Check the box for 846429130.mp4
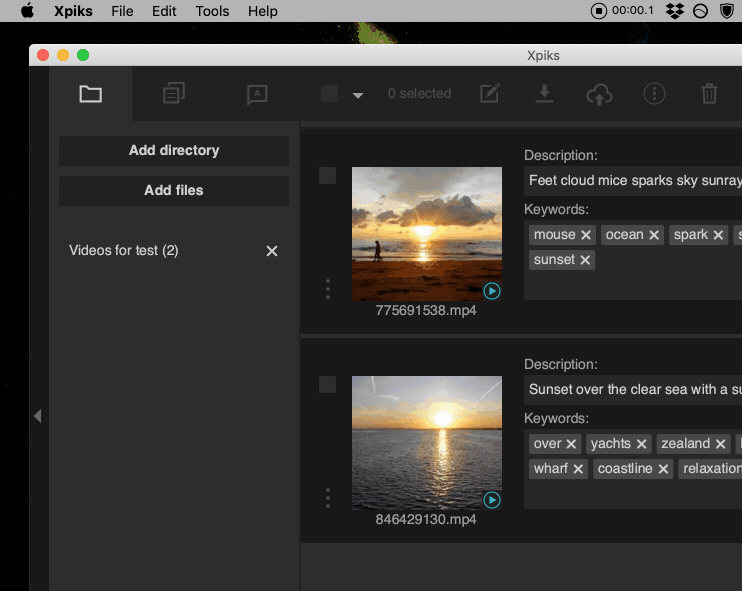Viewport: 742px width, 591px height. pos(327,385)
